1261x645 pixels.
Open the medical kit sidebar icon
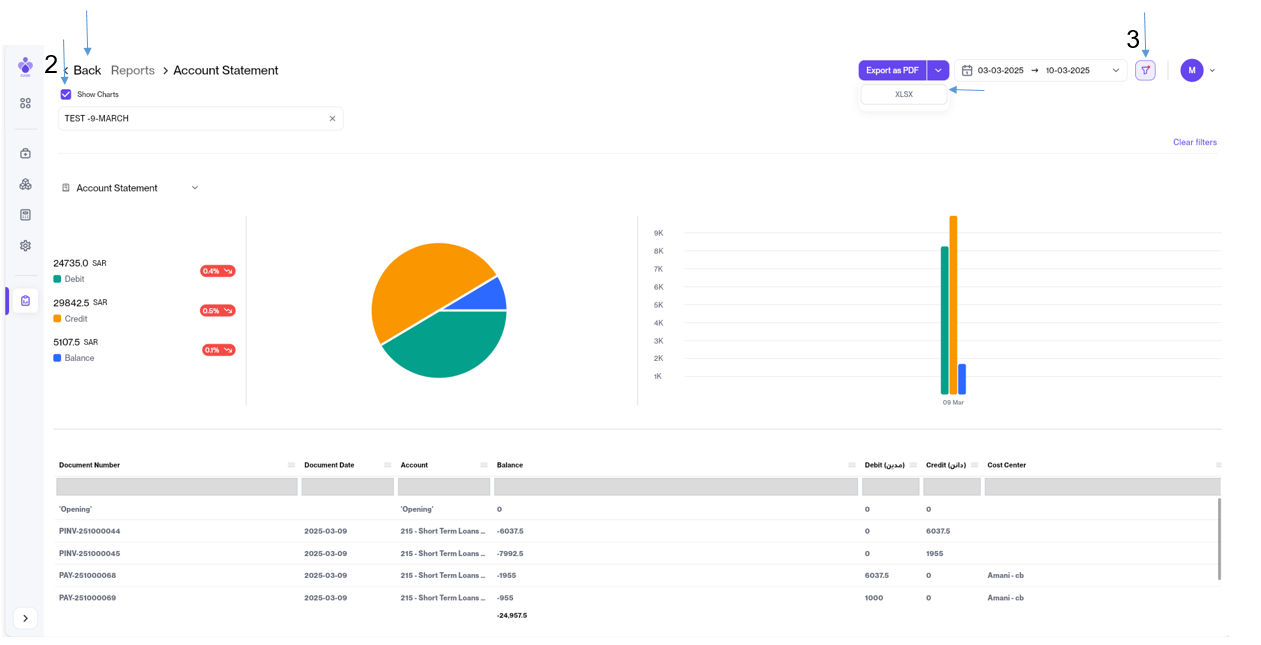26,154
